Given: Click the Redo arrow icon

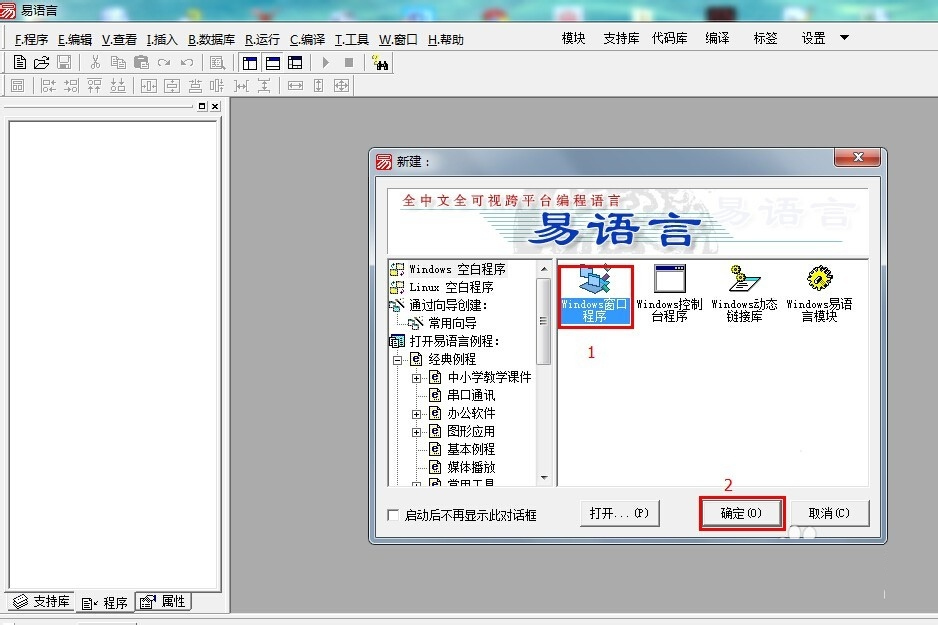Looking at the screenshot, I should [164, 62].
